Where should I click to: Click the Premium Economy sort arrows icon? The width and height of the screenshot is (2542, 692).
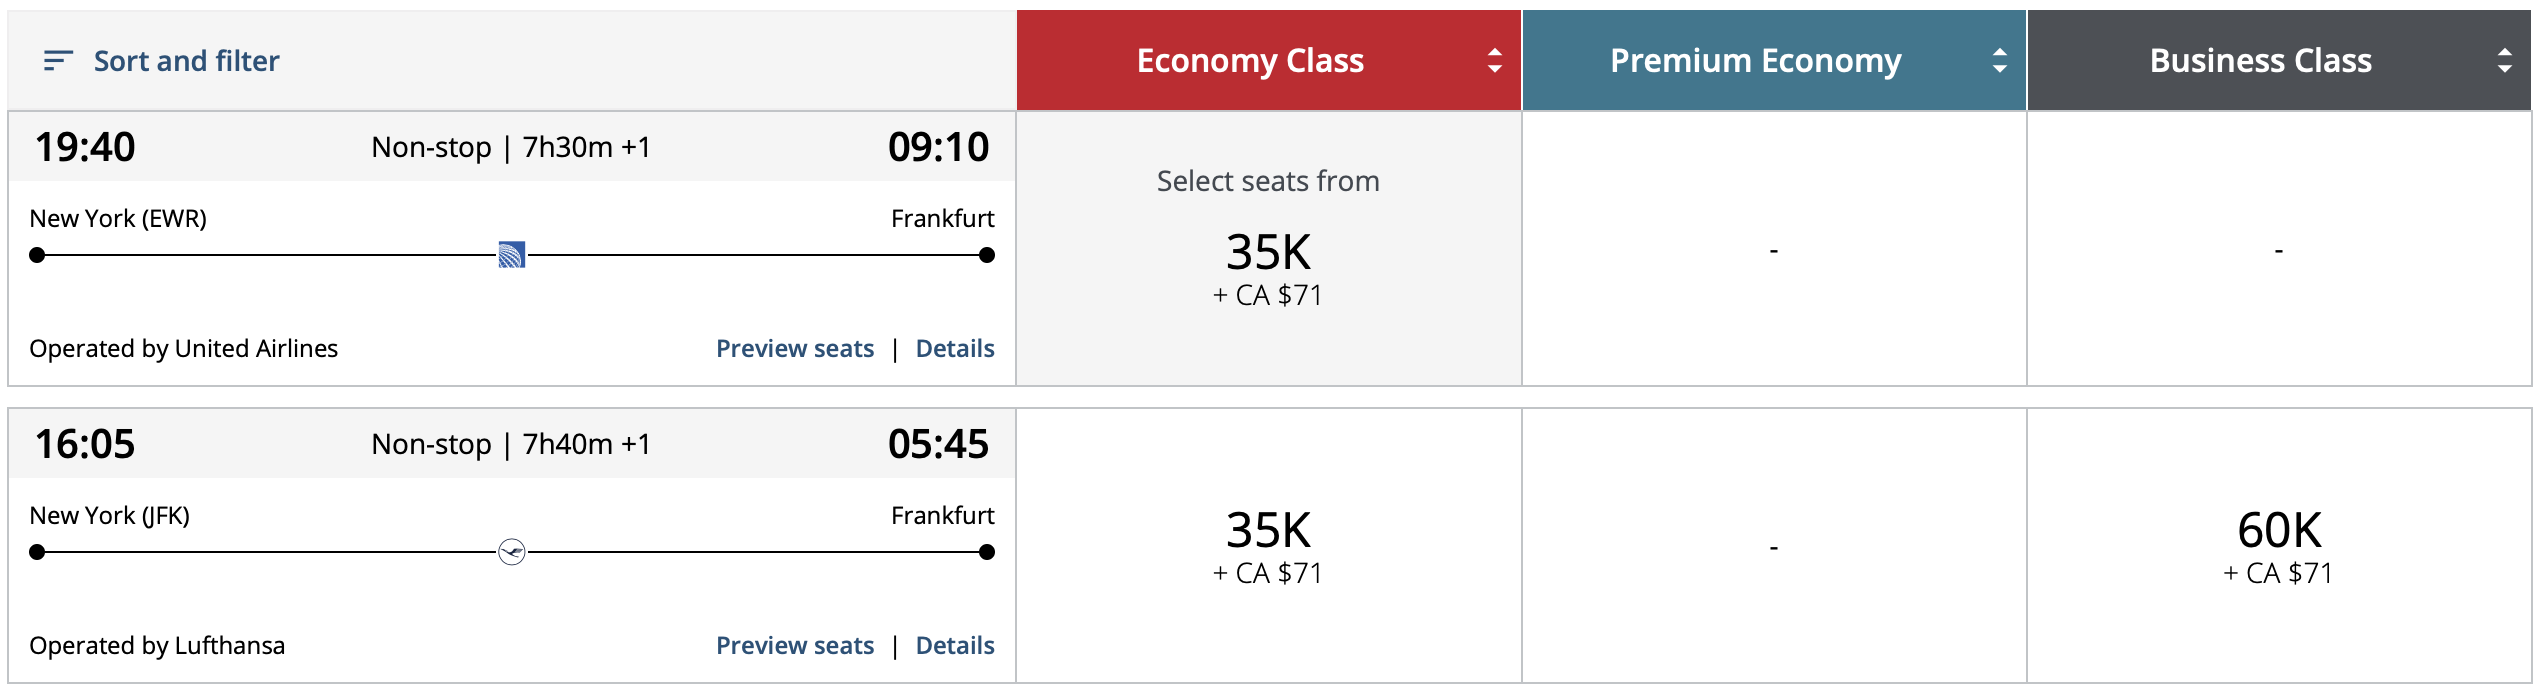(x=1999, y=61)
